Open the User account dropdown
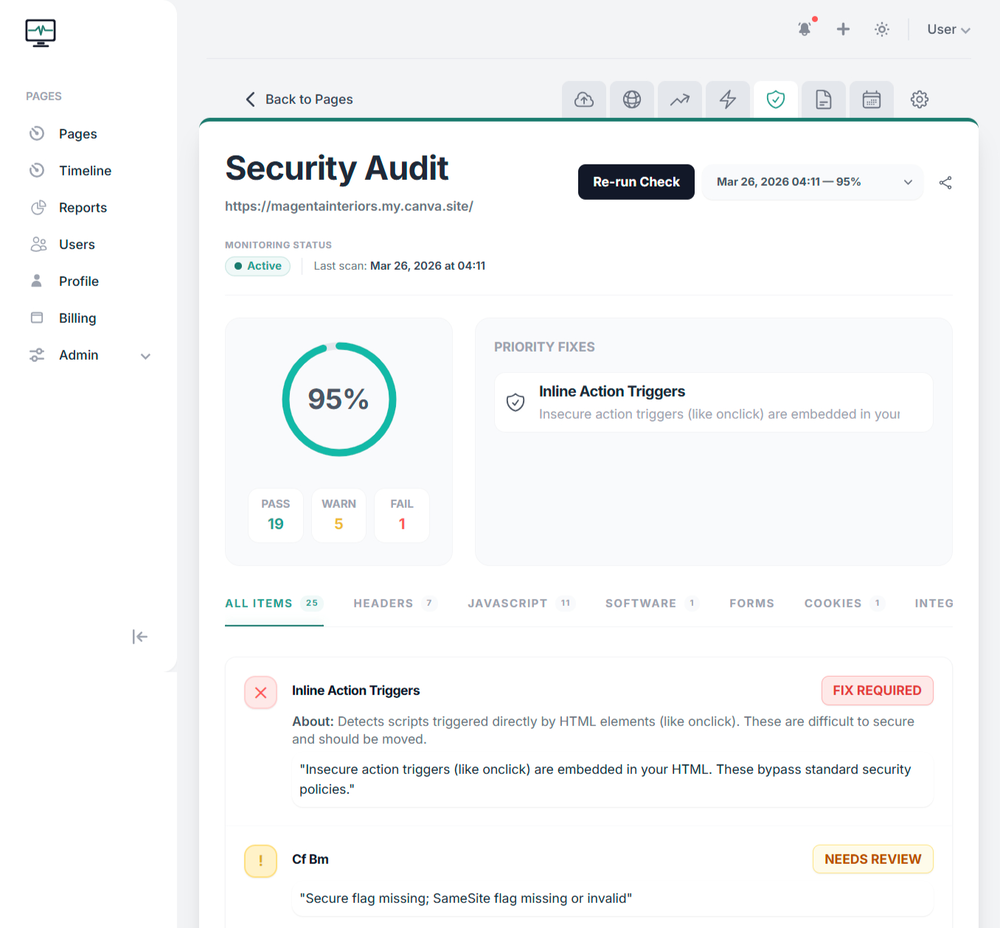 (x=947, y=29)
